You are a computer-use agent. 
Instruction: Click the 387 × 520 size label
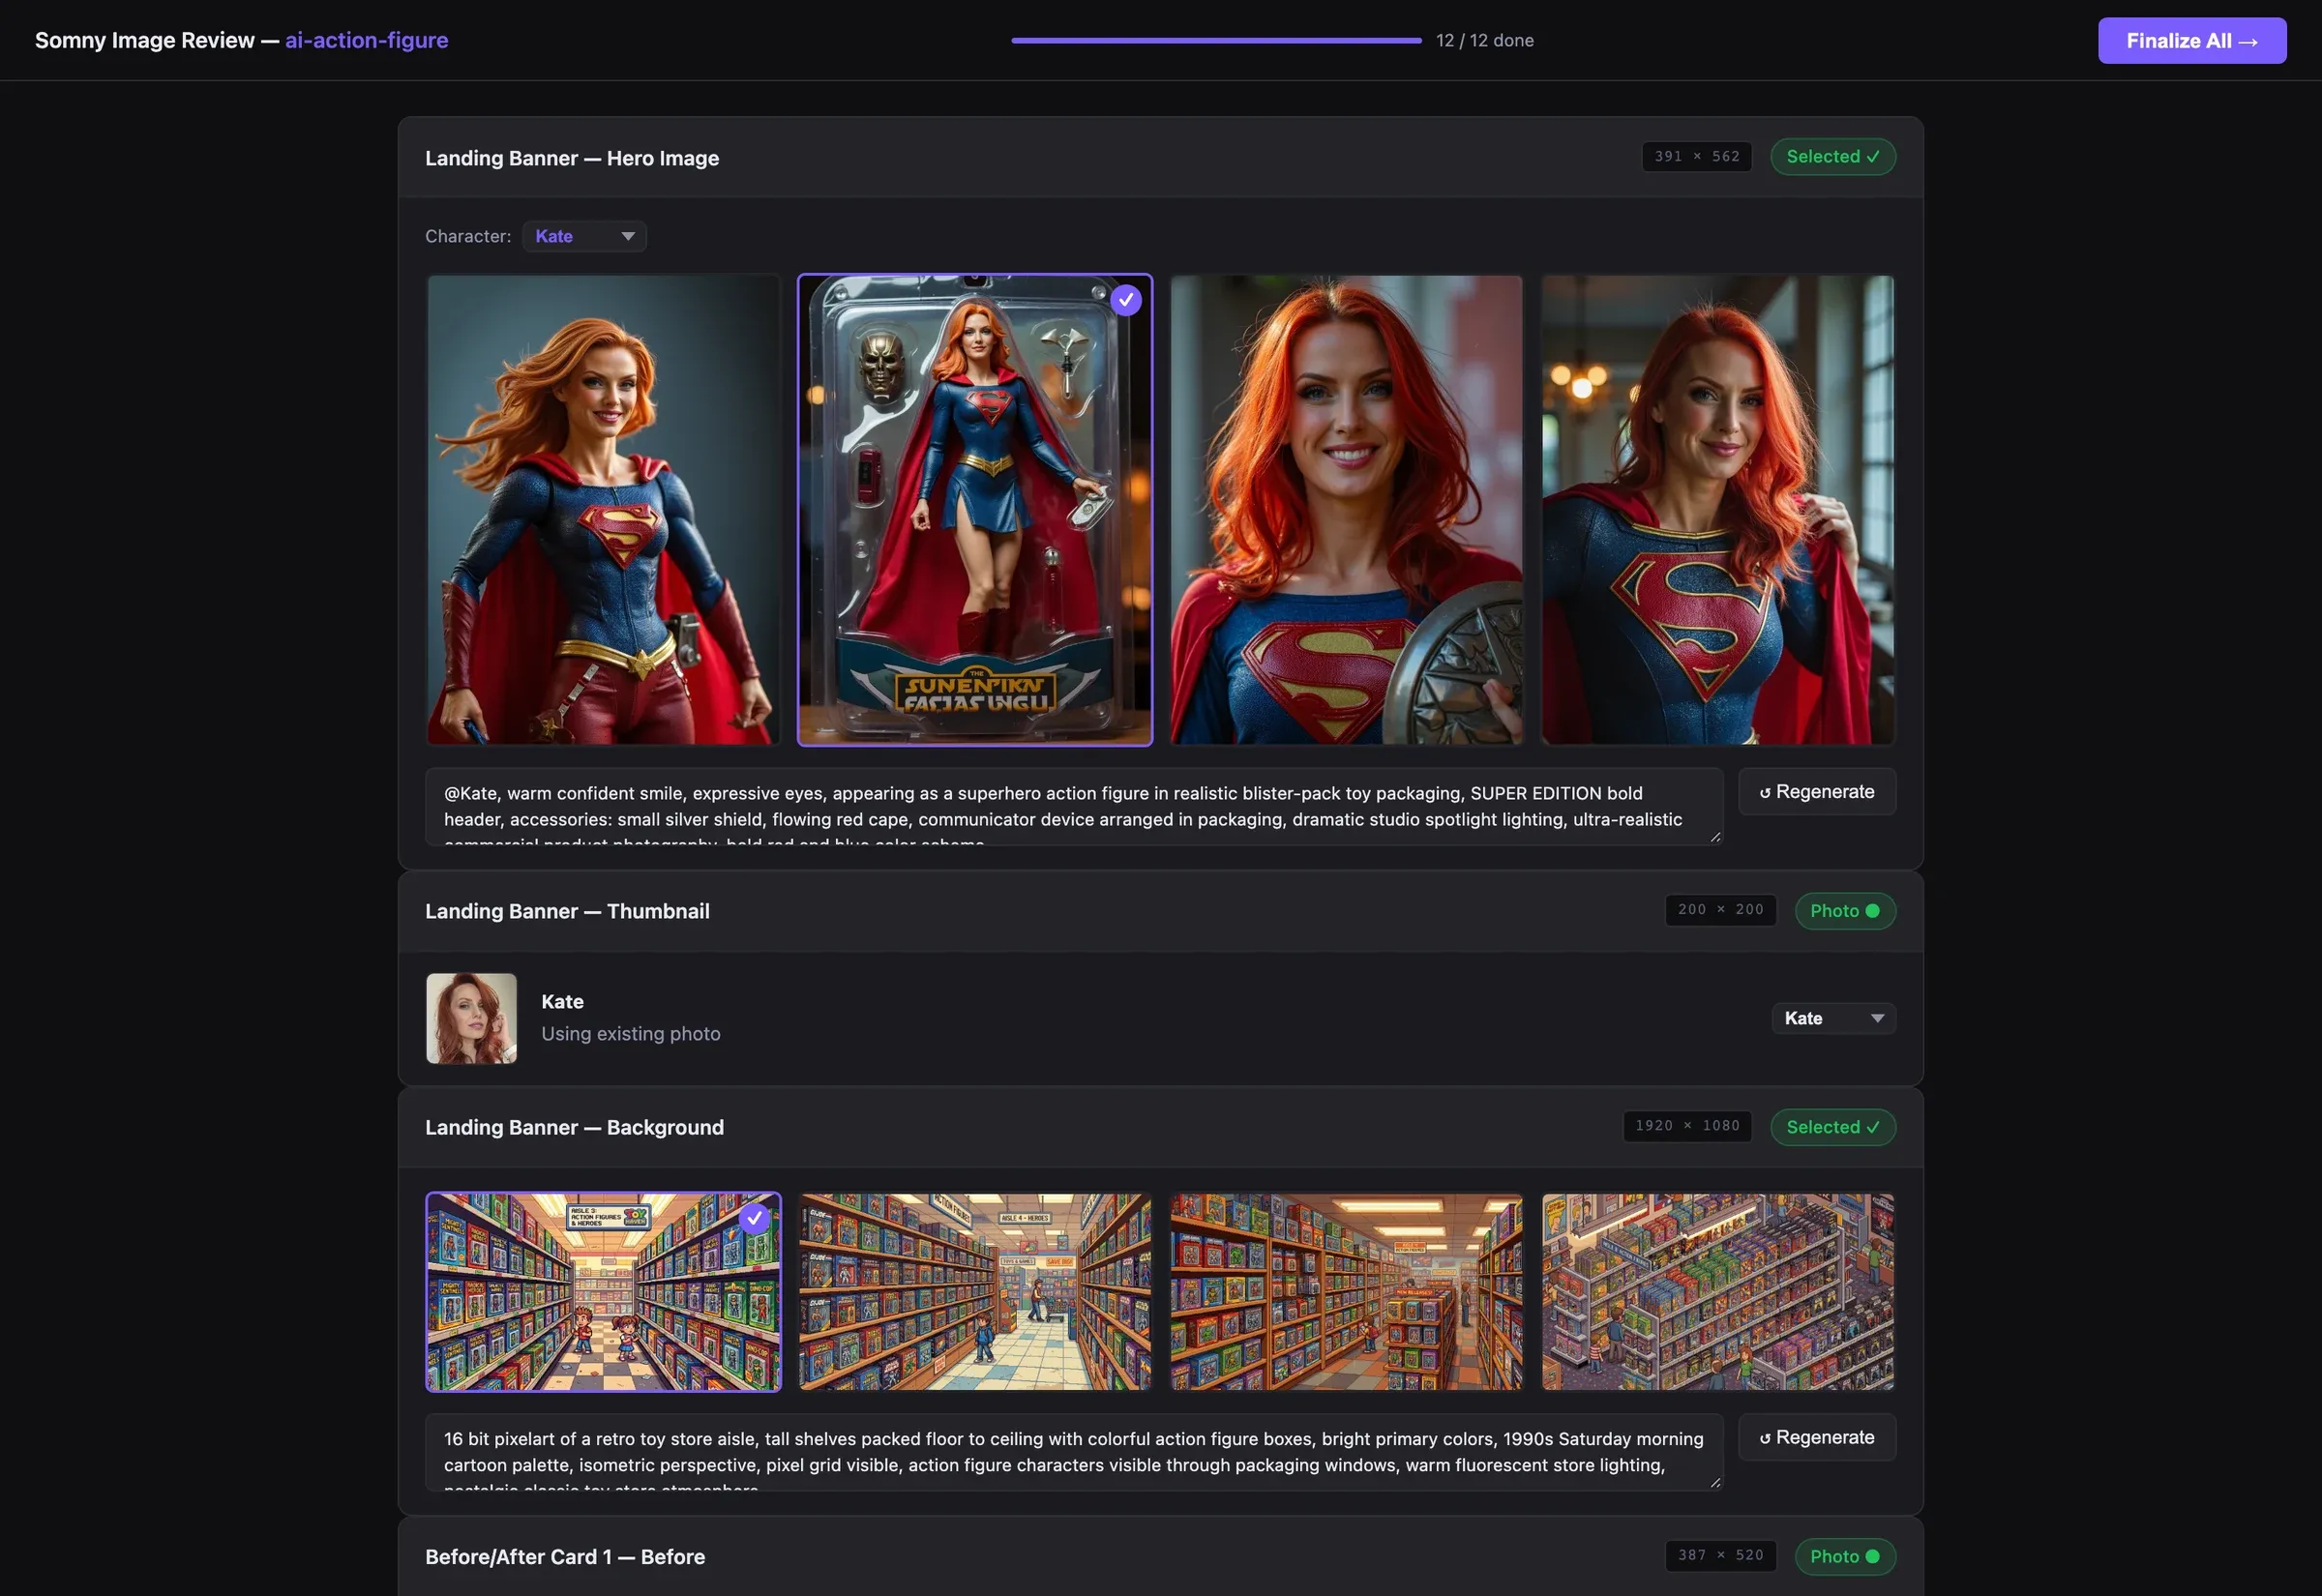coord(1720,1555)
